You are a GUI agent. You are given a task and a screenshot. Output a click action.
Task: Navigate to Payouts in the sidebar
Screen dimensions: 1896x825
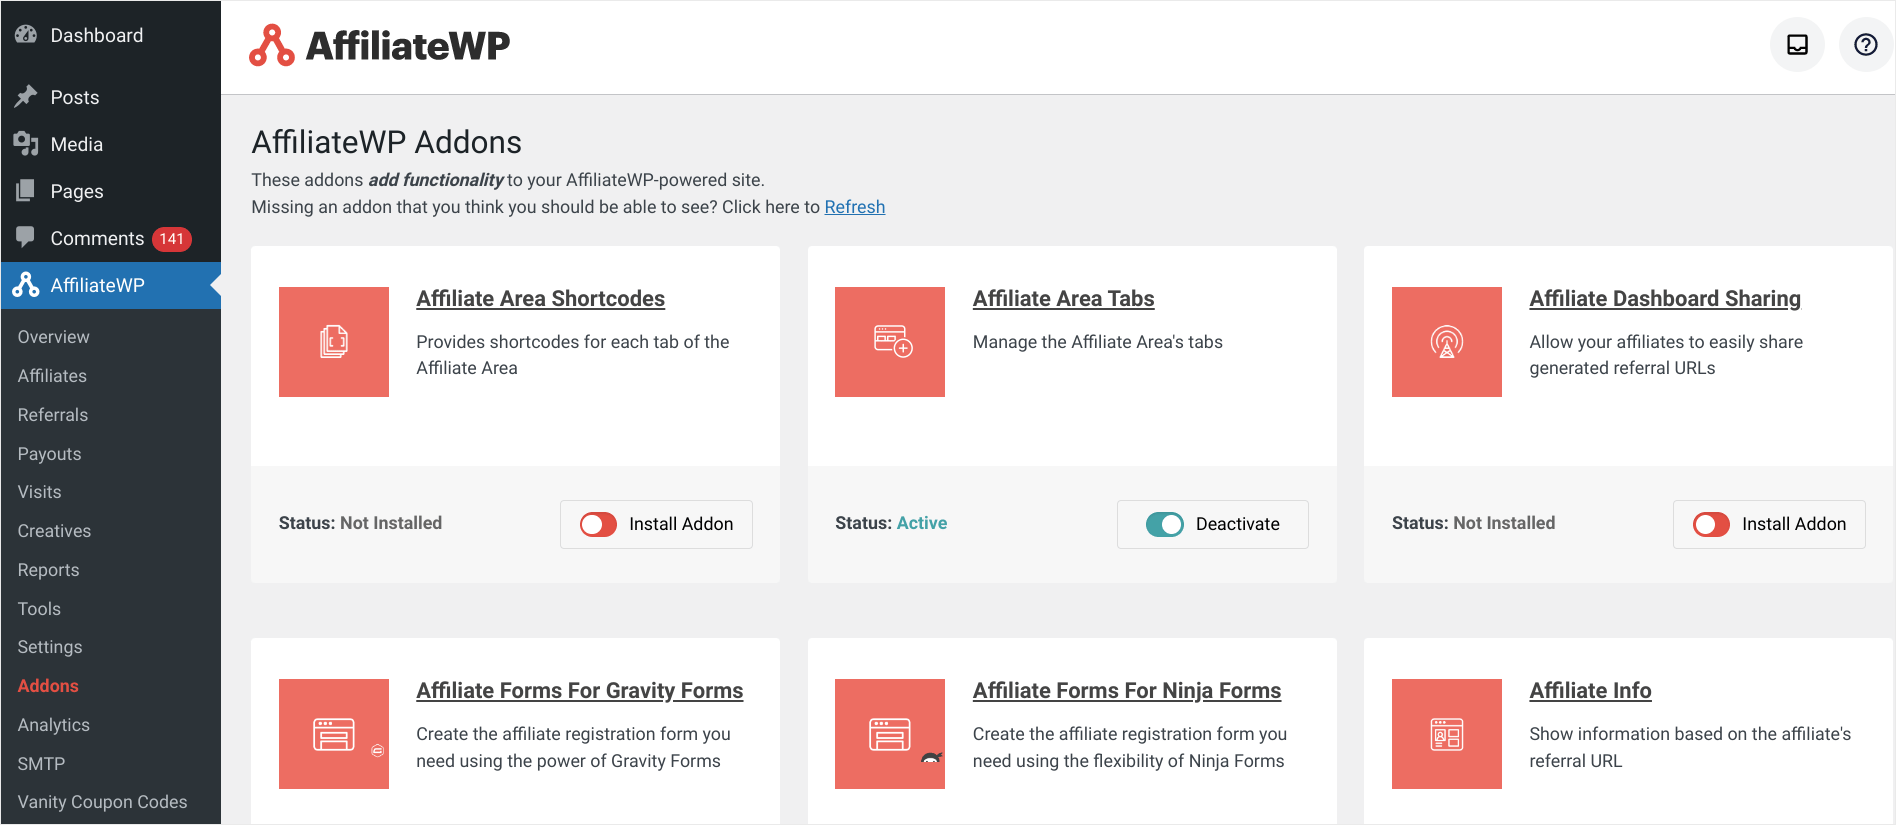pos(48,453)
